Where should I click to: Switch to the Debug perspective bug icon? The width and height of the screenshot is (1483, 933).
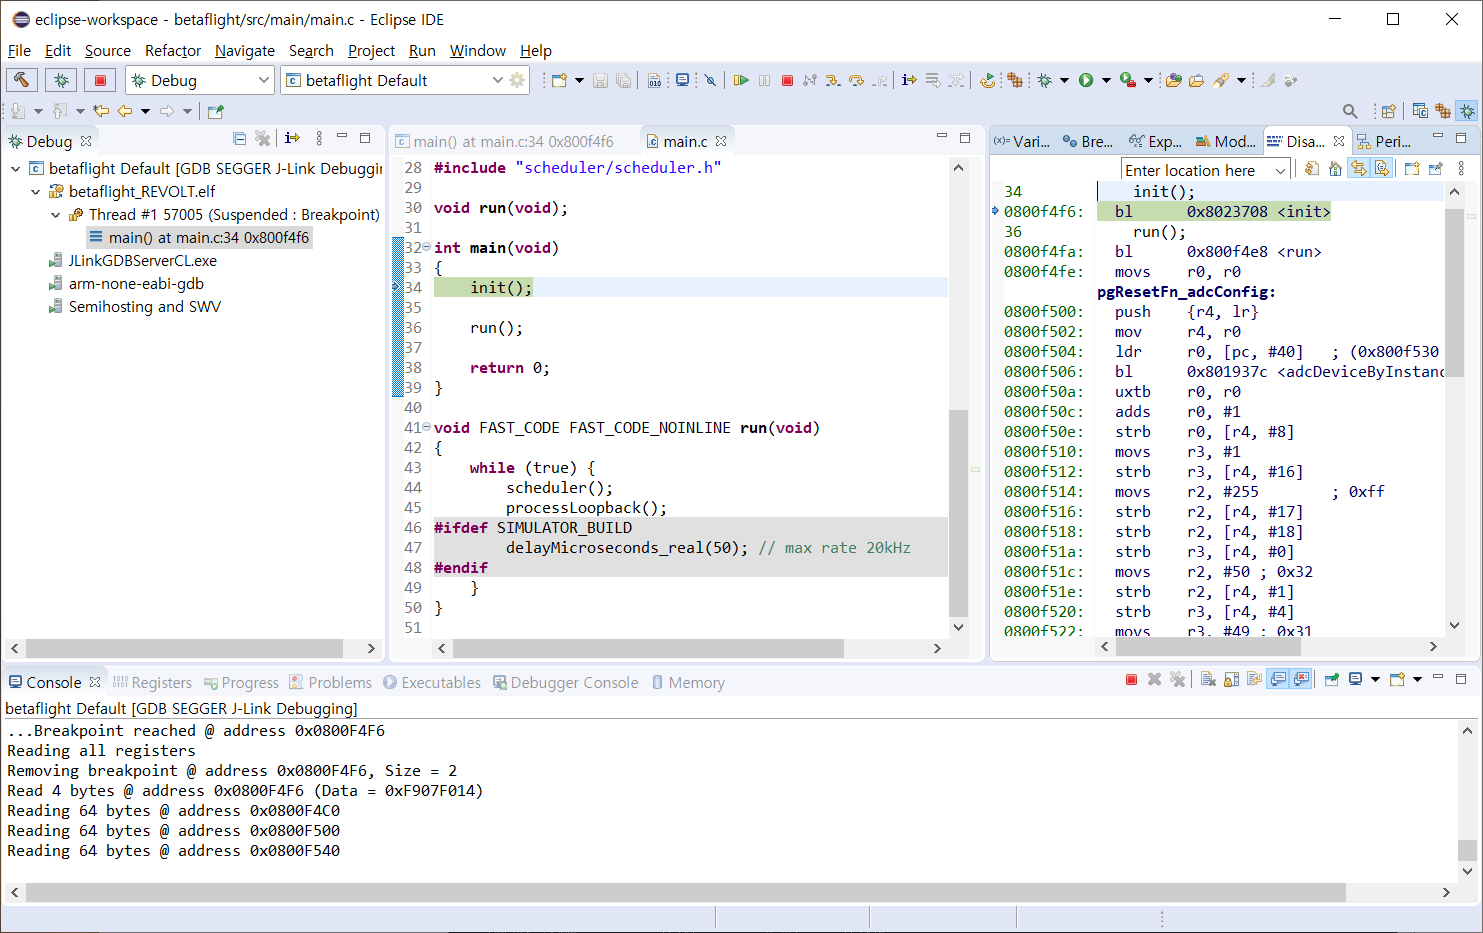[1466, 111]
